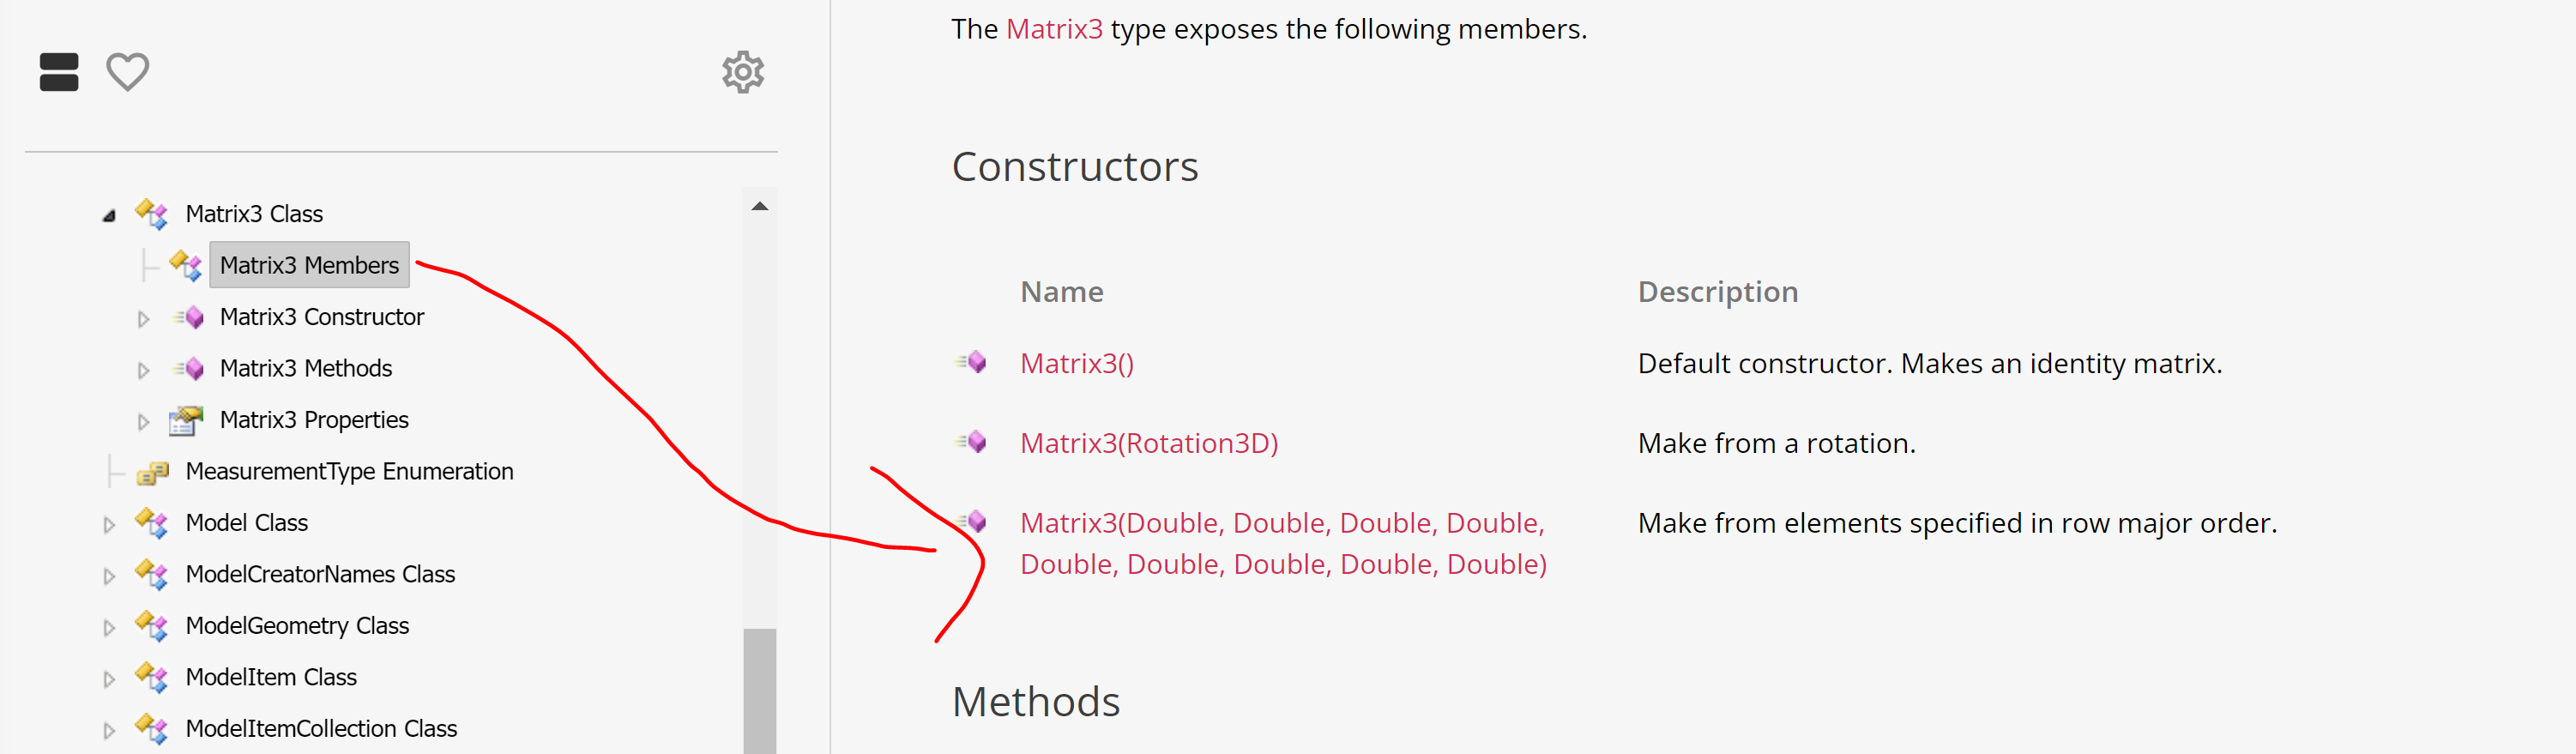Expand the Matrix3 Methods node
Viewport: 2576px width, 754px height.
pos(143,369)
